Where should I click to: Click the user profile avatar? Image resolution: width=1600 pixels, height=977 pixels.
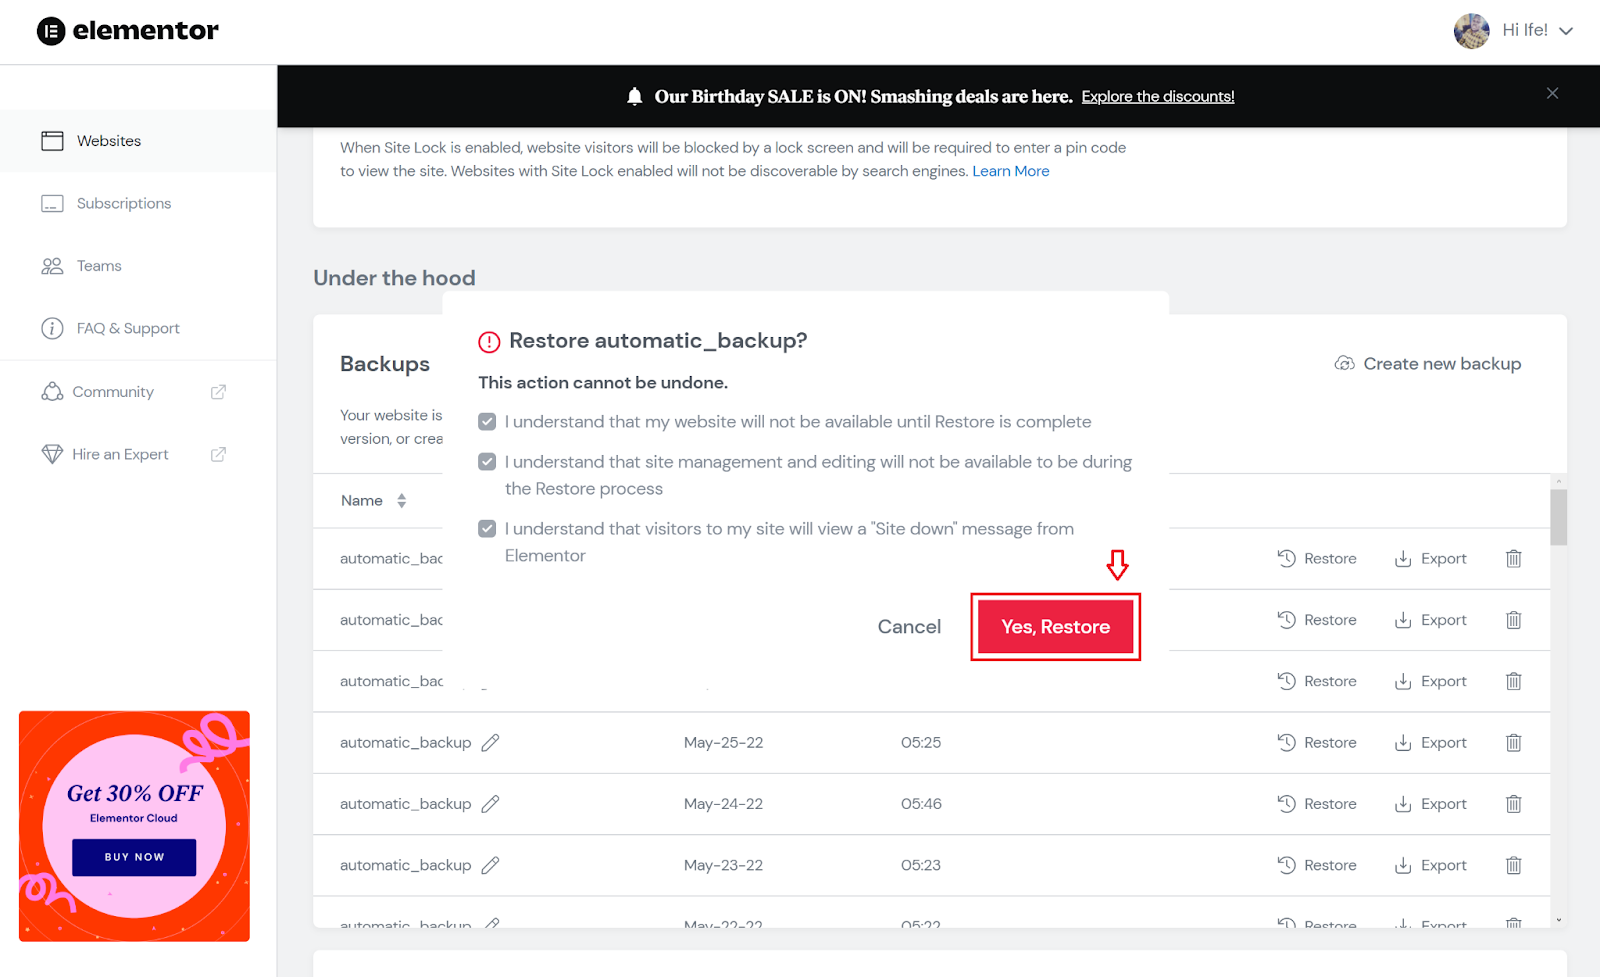click(1471, 31)
